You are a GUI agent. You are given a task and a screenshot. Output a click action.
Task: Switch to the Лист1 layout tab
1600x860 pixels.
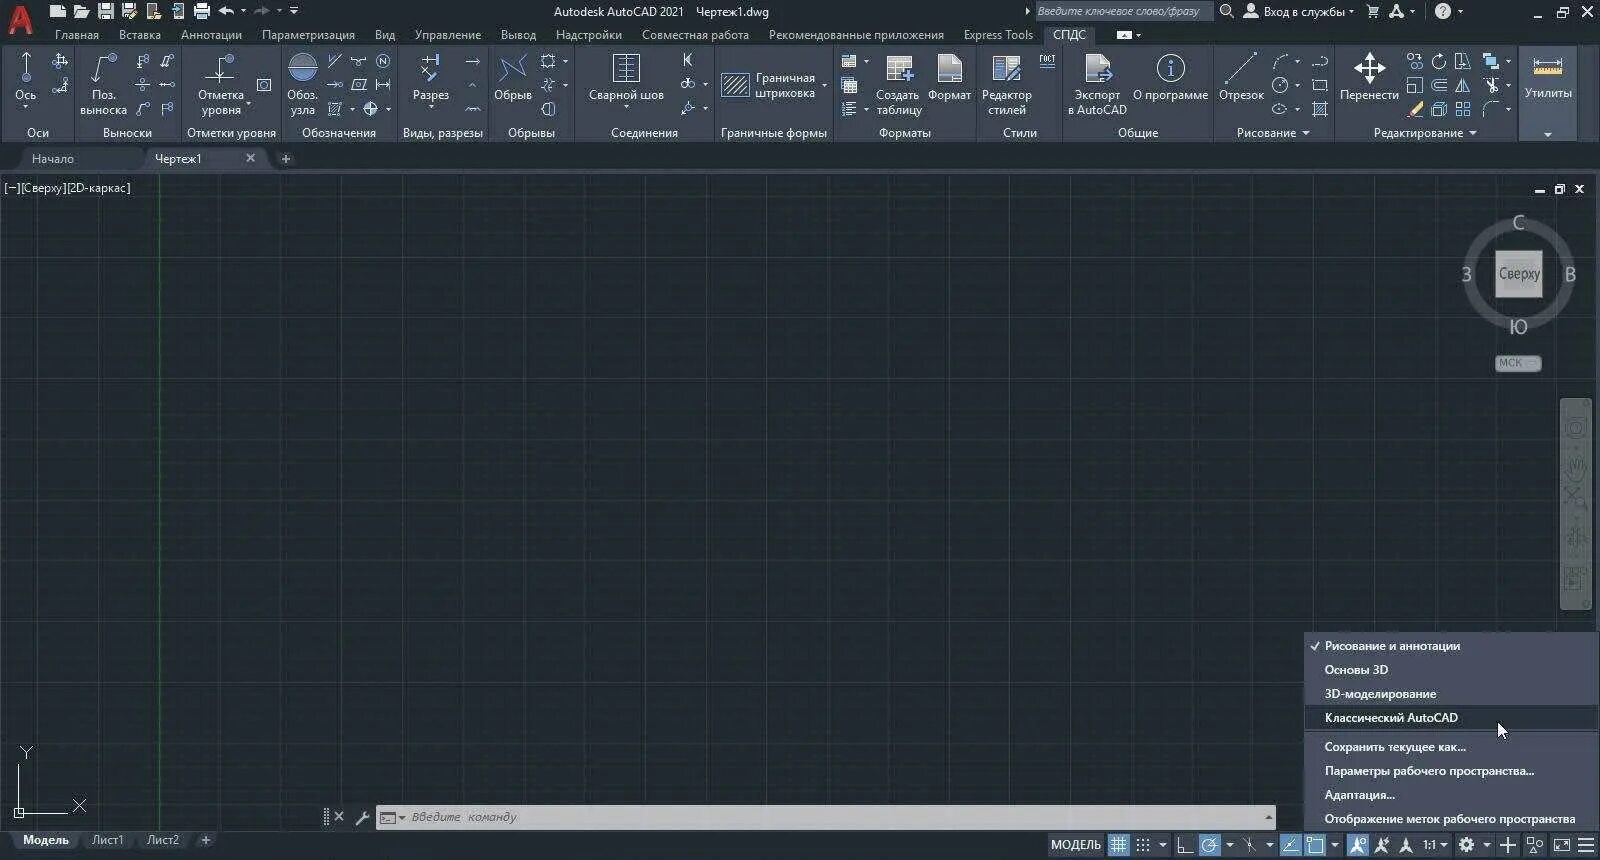point(107,840)
